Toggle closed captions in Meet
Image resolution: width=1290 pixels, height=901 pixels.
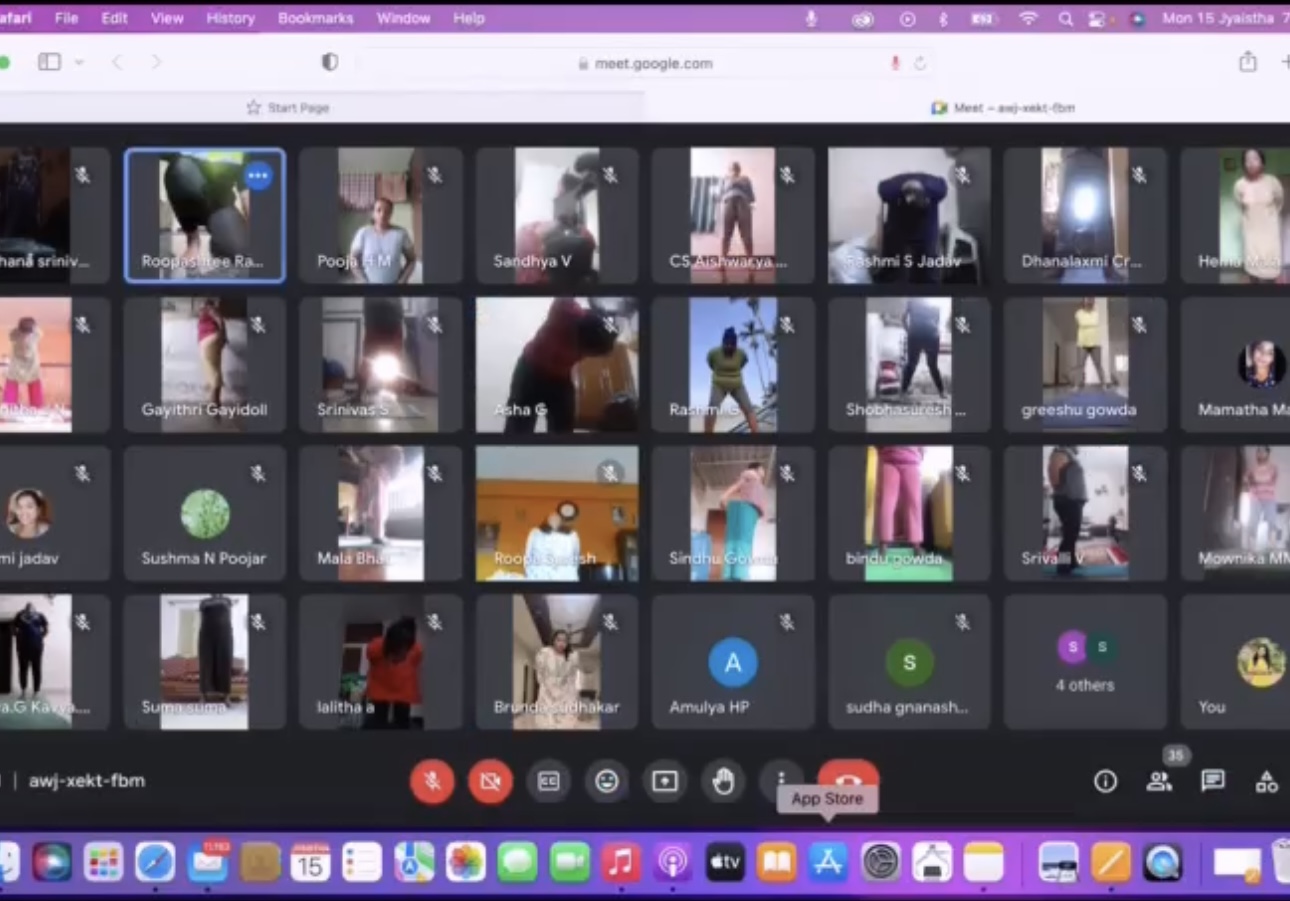pos(549,781)
